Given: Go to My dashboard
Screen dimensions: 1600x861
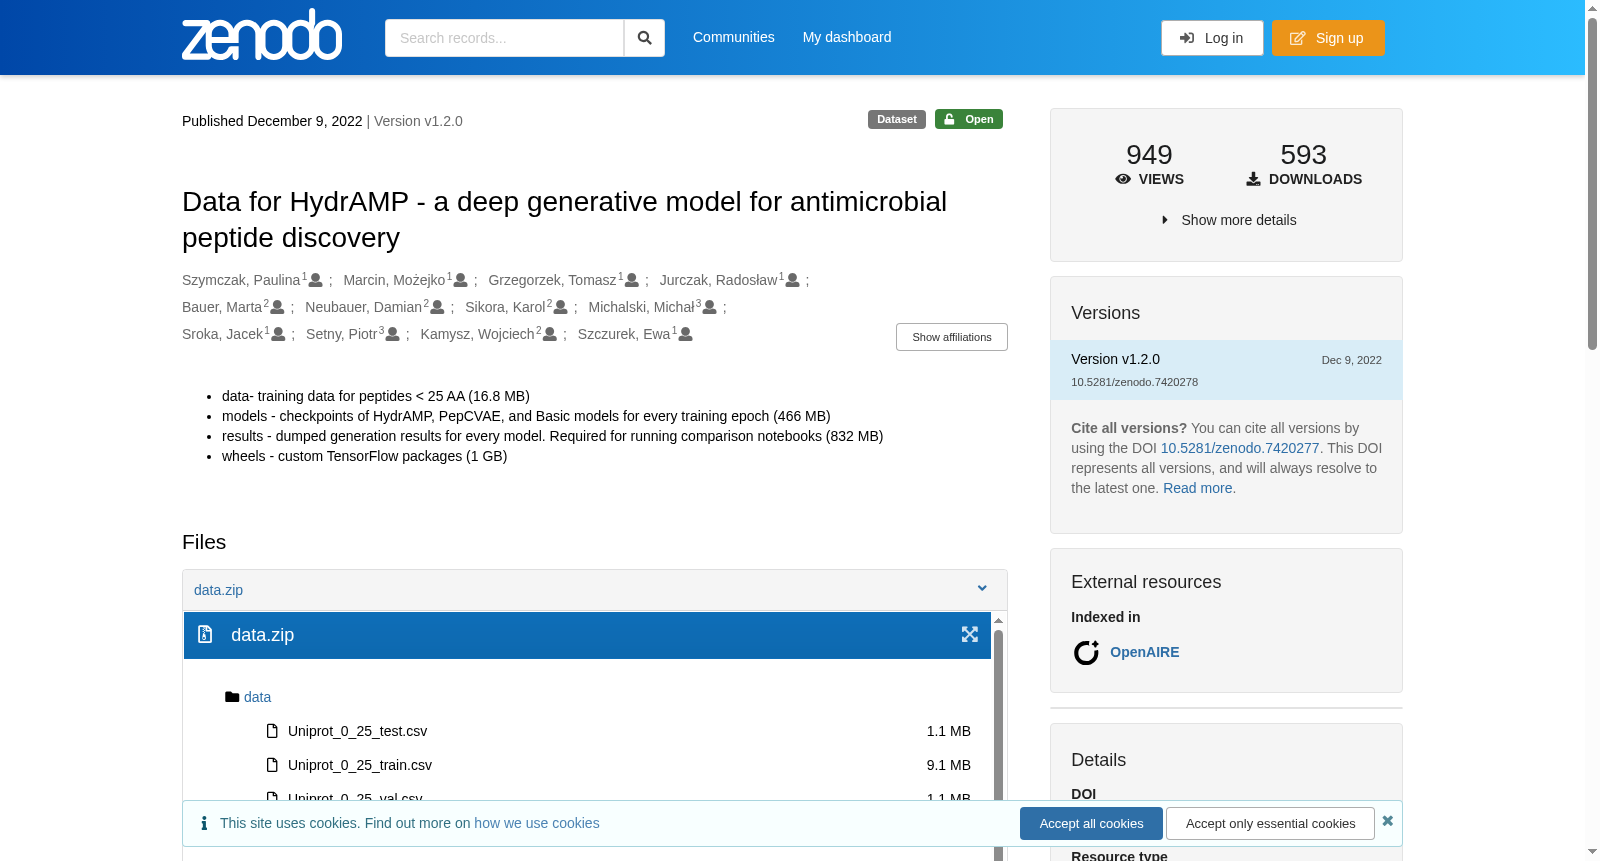Looking at the screenshot, I should (x=846, y=37).
